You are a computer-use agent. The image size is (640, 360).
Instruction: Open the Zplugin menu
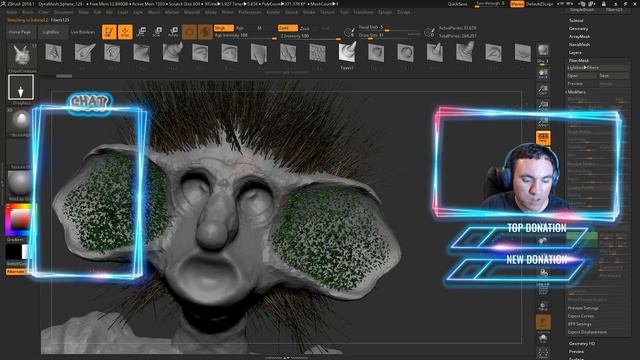[x=385, y=12]
